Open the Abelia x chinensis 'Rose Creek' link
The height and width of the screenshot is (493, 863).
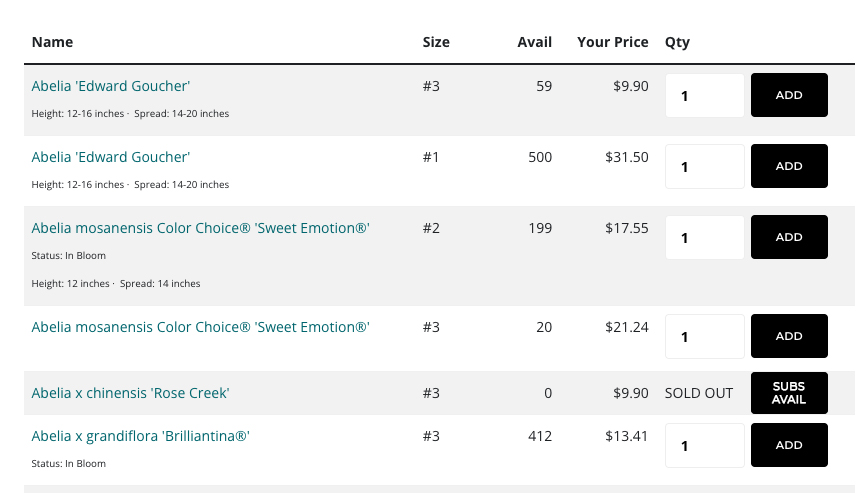point(130,393)
